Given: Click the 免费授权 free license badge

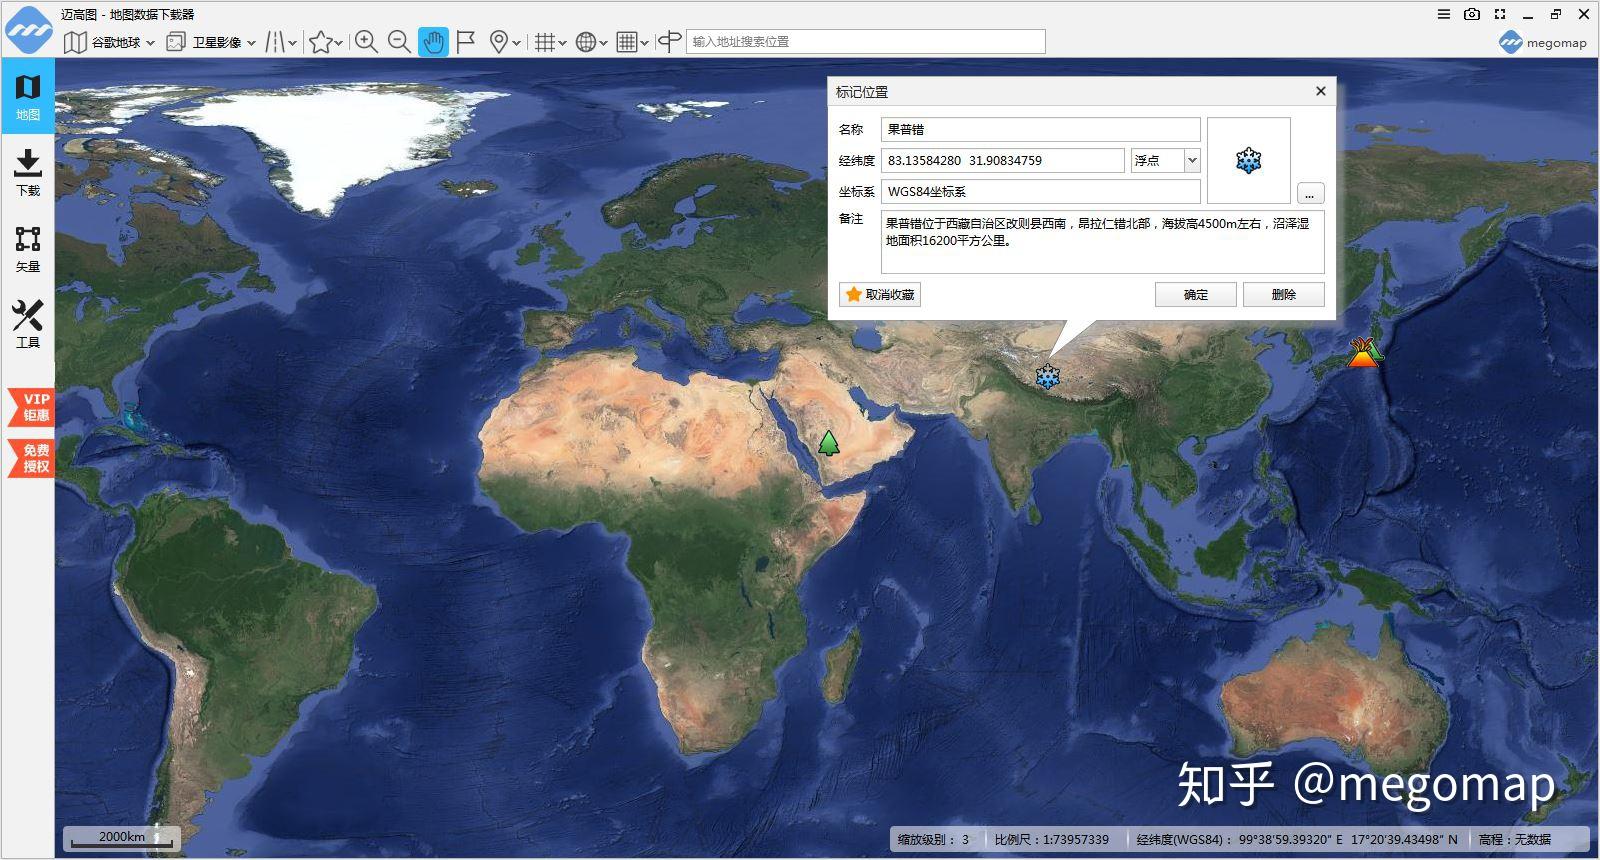Looking at the screenshot, I should tap(33, 458).
